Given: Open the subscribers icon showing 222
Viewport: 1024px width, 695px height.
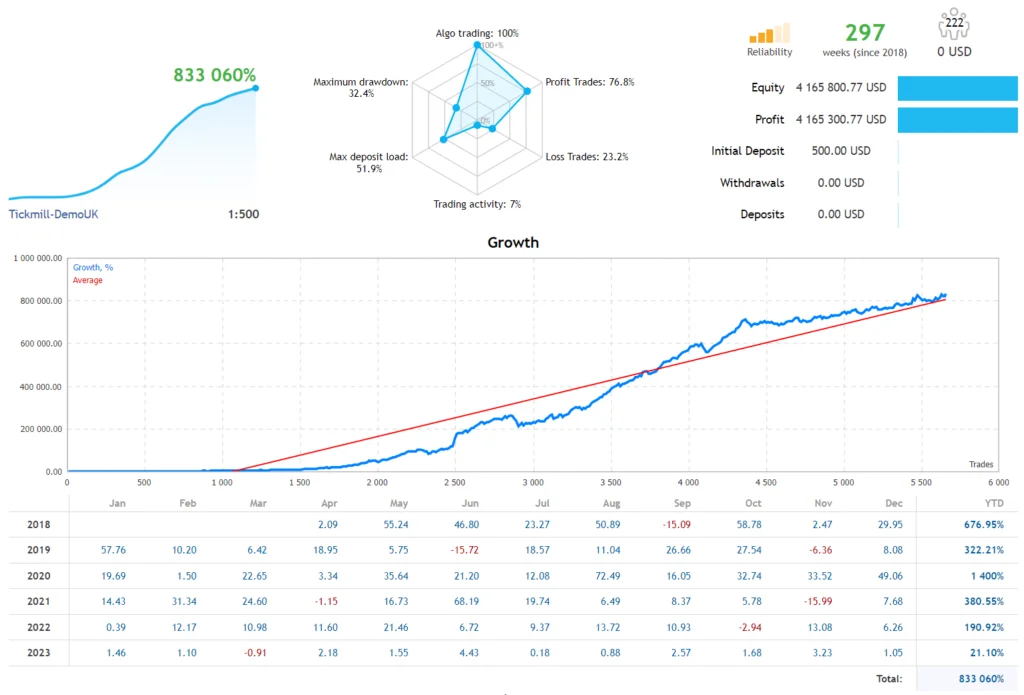Looking at the screenshot, I should click(x=954, y=22).
